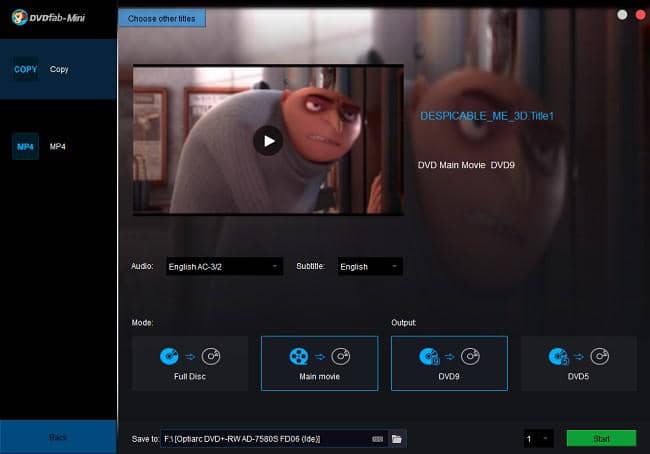650x454 pixels.
Task: Select the COPY mode icon in sidebar
Action: click(x=25, y=69)
